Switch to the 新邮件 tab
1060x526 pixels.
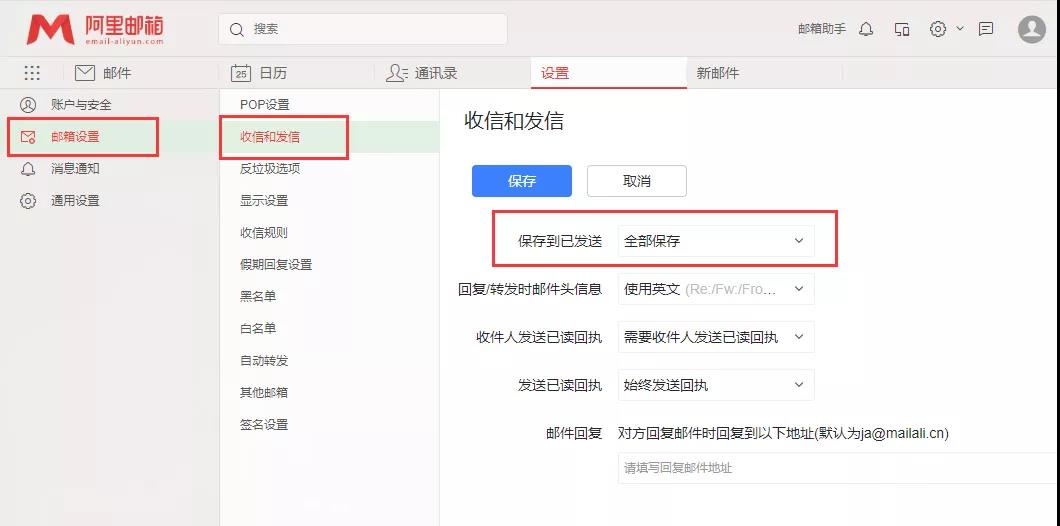tap(718, 73)
